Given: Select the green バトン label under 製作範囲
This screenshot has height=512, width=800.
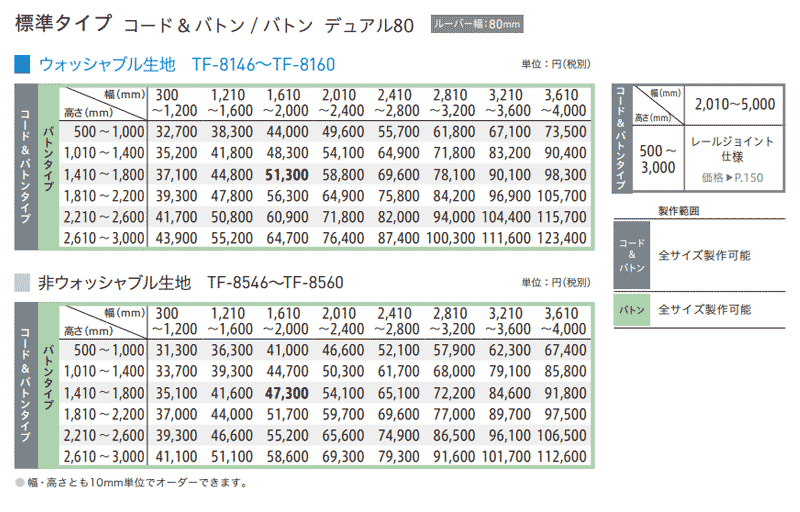Looking at the screenshot, I should pos(629,310).
